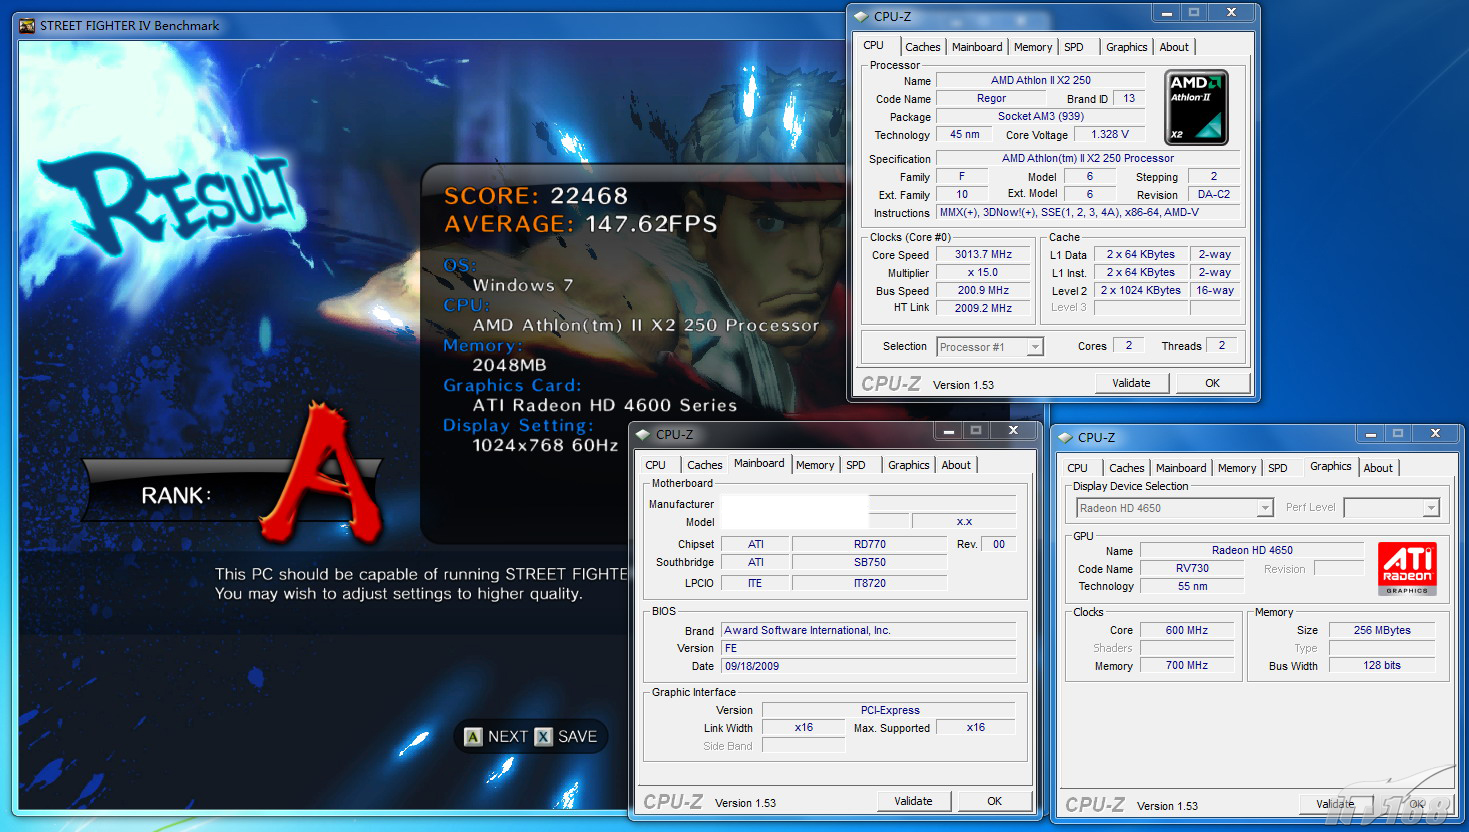This screenshot has width=1469, height=832.
Task: Open About tab in the Graphics CPU-Z window
Action: point(1378,468)
